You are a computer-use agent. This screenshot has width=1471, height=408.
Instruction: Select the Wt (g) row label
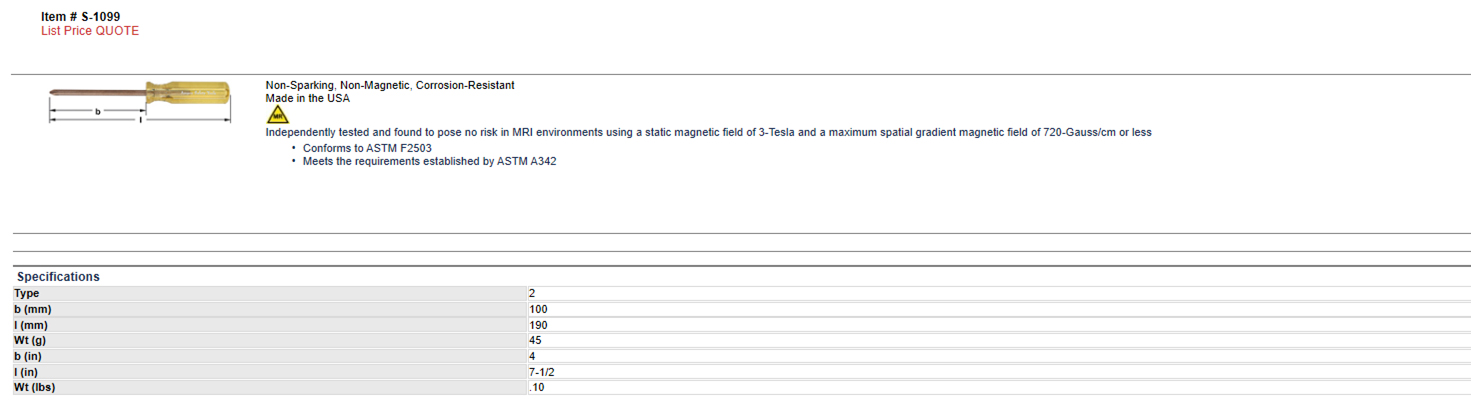(x=31, y=340)
